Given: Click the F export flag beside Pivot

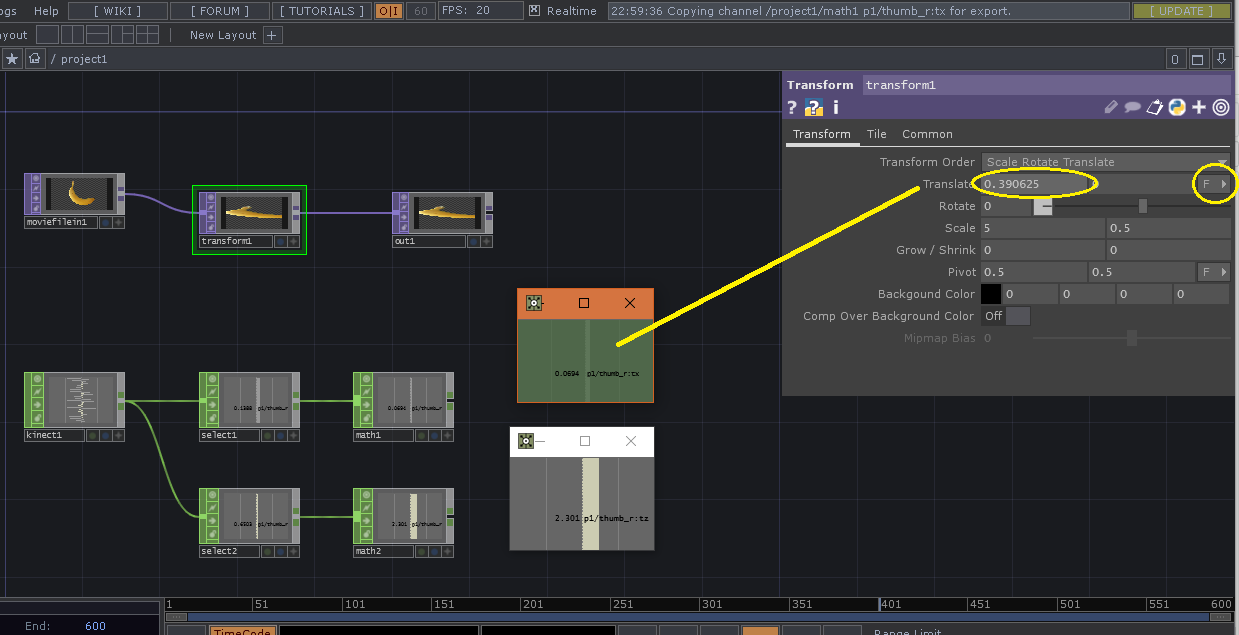Looking at the screenshot, I should tap(1207, 271).
